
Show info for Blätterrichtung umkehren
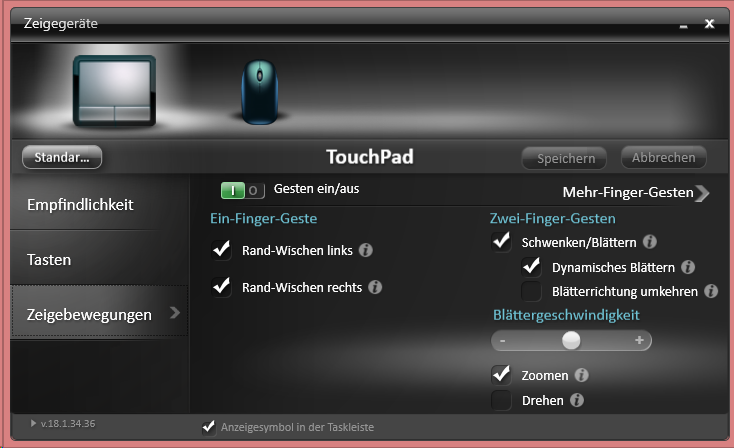pyautogui.click(x=711, y=291)
